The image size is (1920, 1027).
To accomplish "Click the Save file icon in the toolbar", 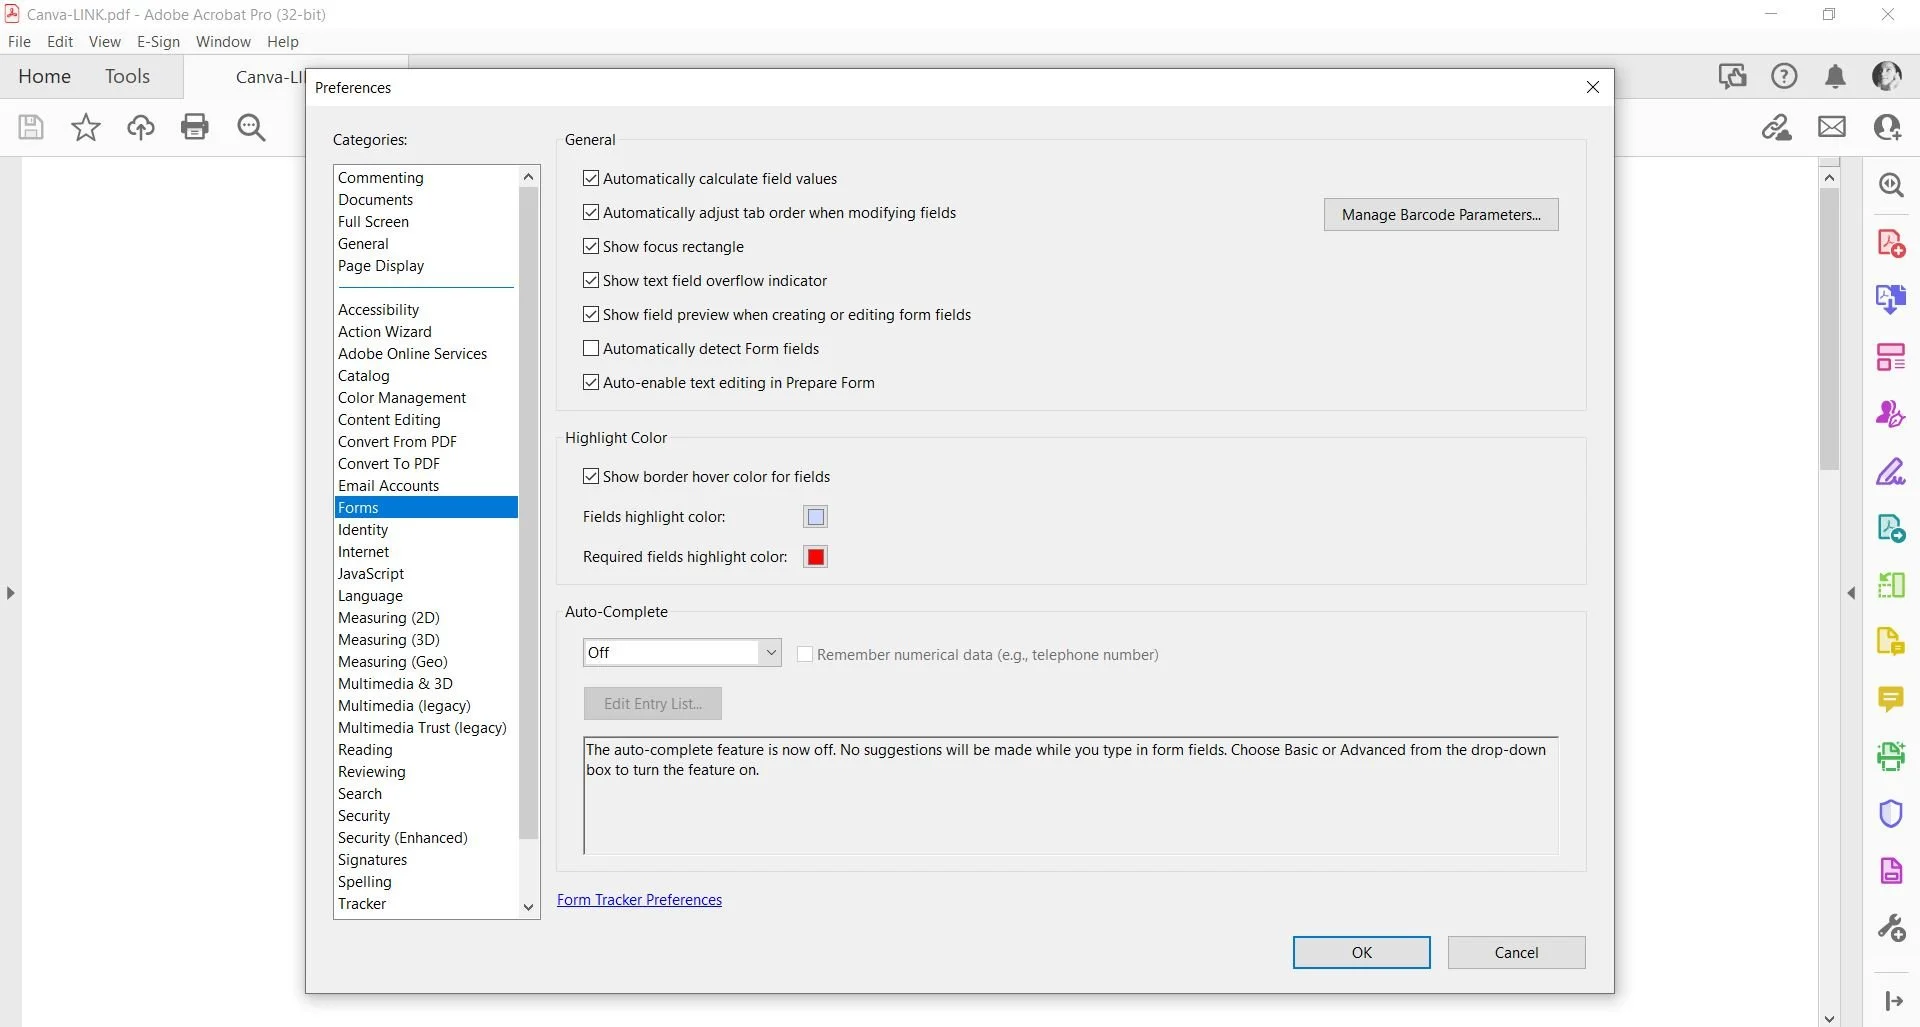I will coord(31,127).
